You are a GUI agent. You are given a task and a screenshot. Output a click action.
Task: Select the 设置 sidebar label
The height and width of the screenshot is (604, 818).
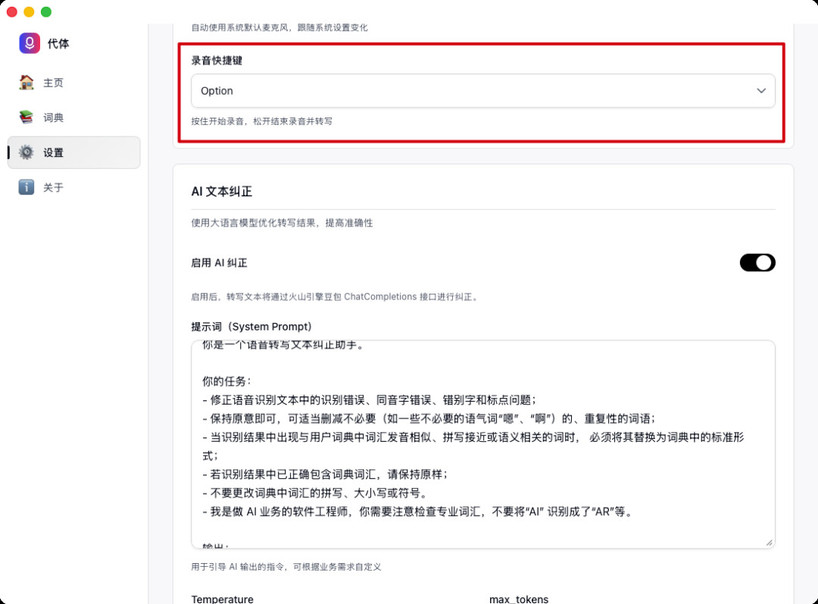tap(54, 153)
